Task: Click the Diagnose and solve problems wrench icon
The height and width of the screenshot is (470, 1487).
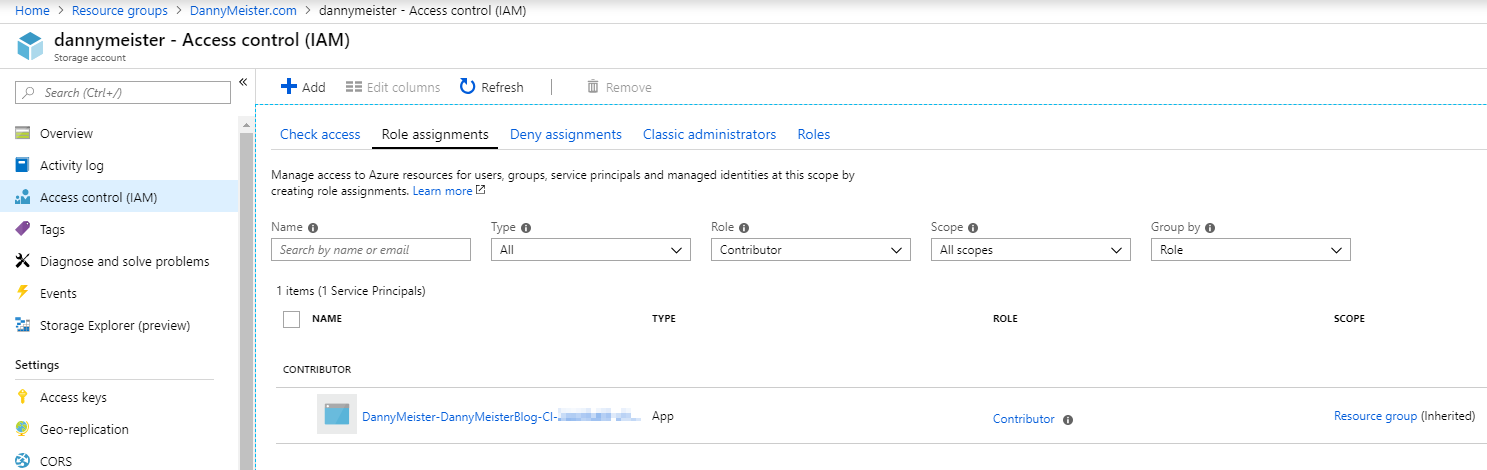Action: (x=23, y=262)
